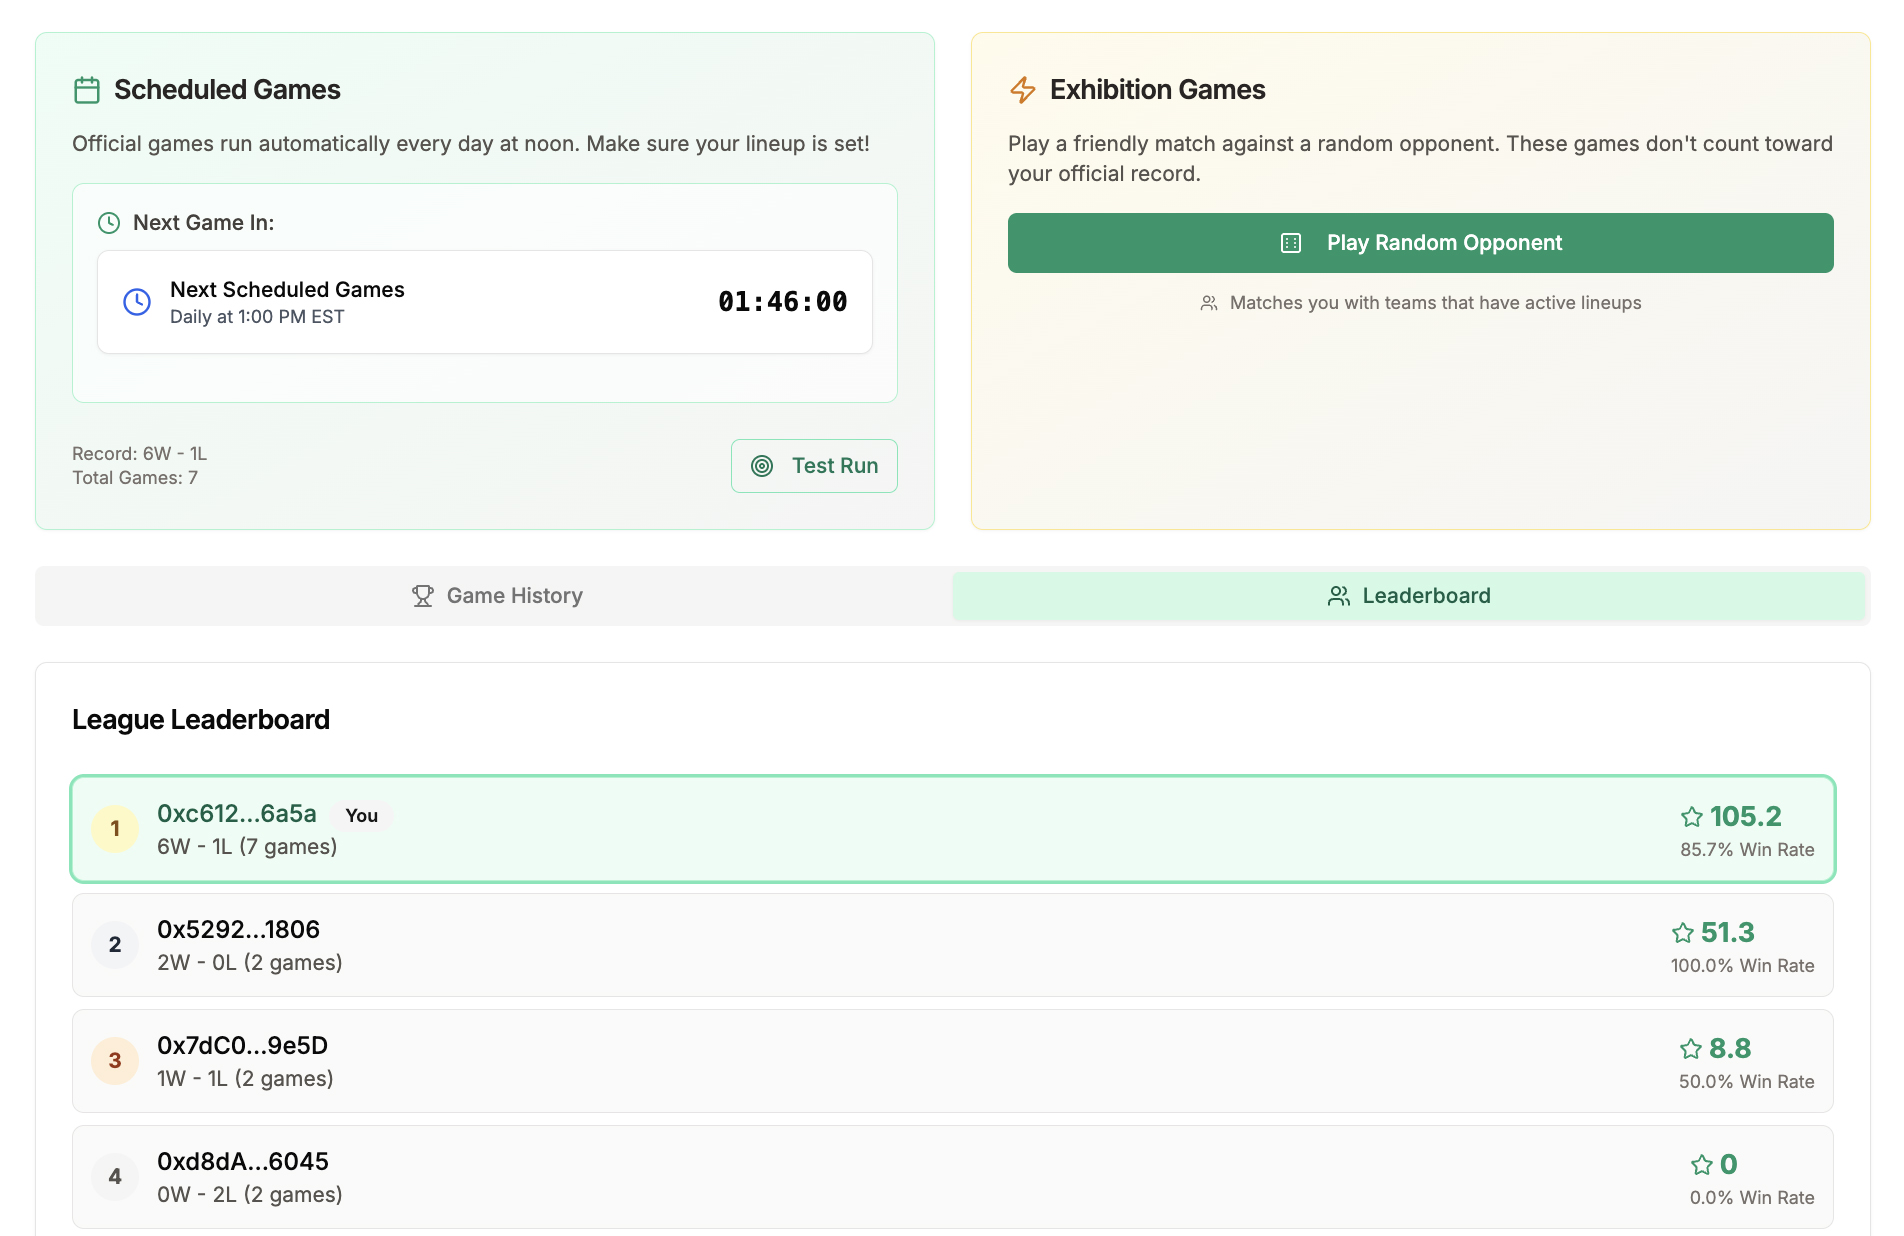The width and height of the screenshot is (1904, 1236).
Task: Open leaderboard entry 0xc612...6a5a
Action: 953,829
